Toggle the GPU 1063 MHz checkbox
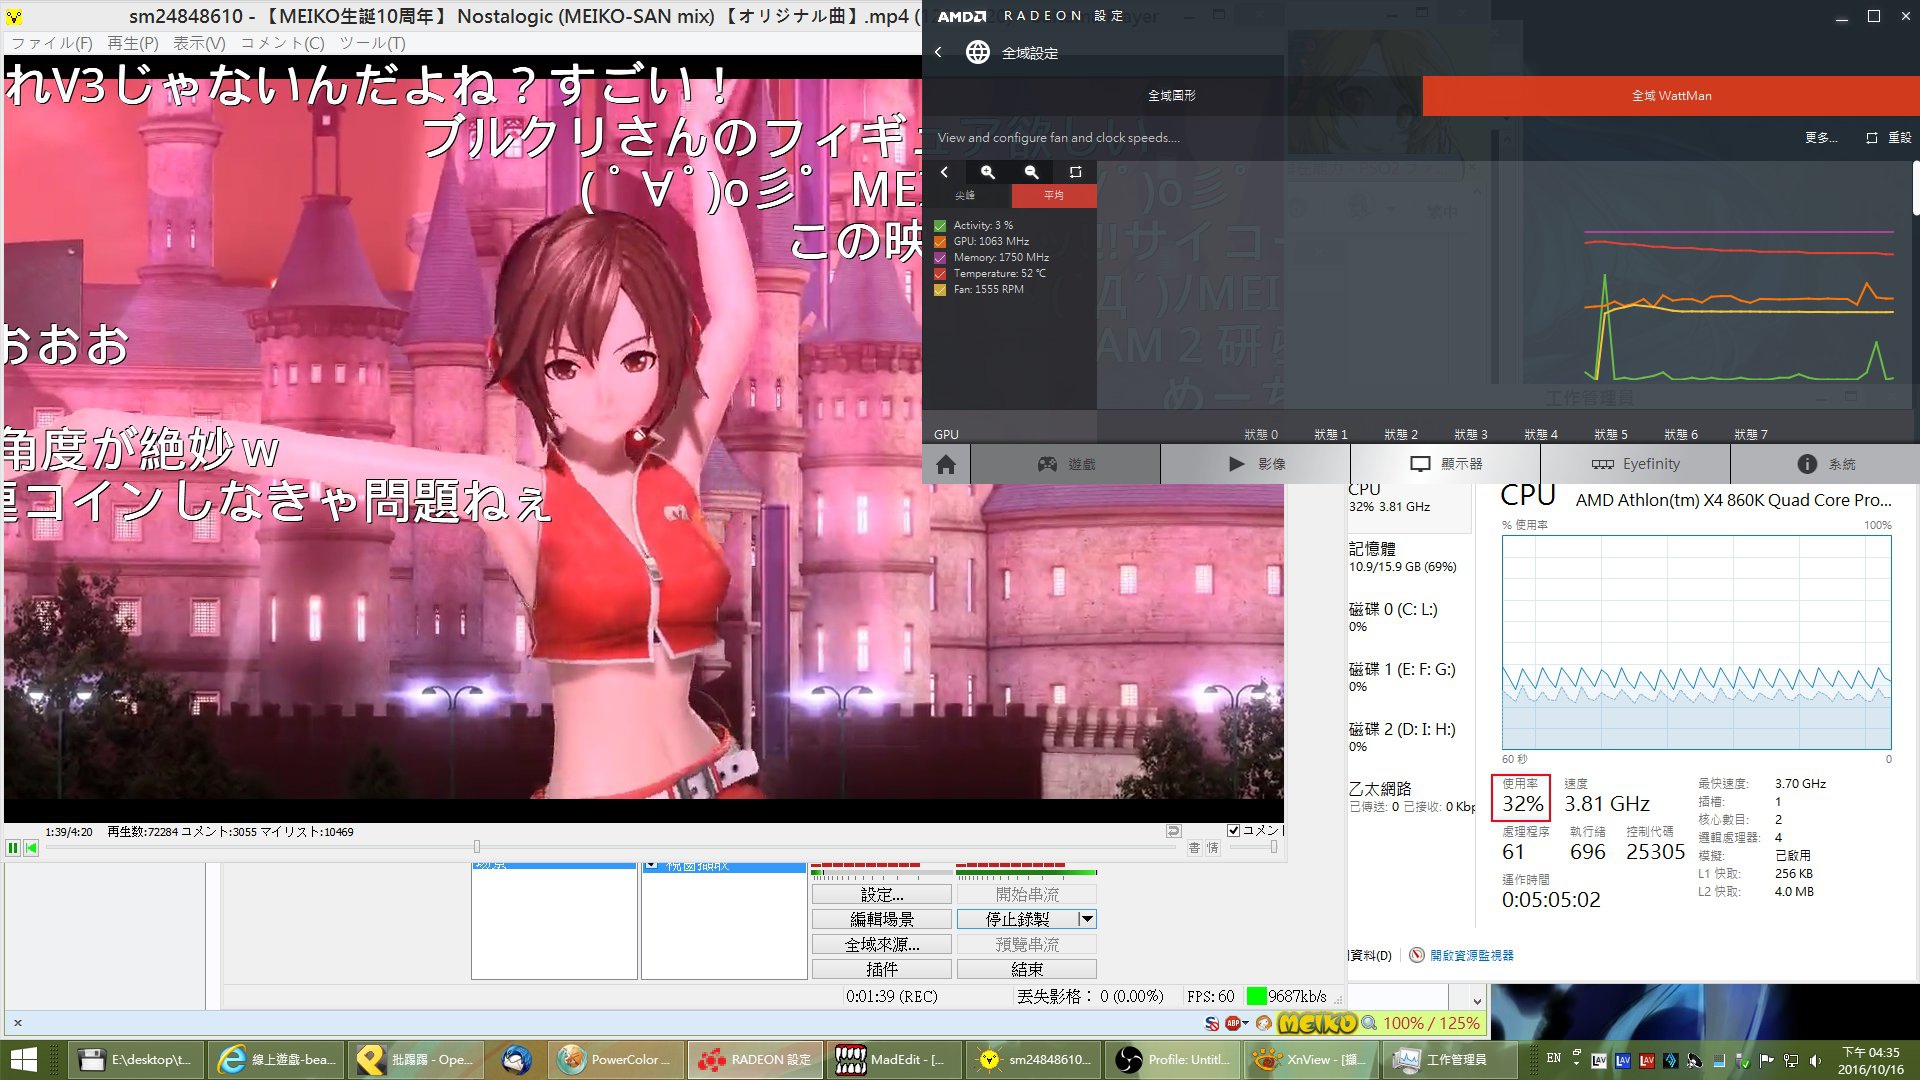This screenshot has width=1920, height=1080. (x=940, y=242)
